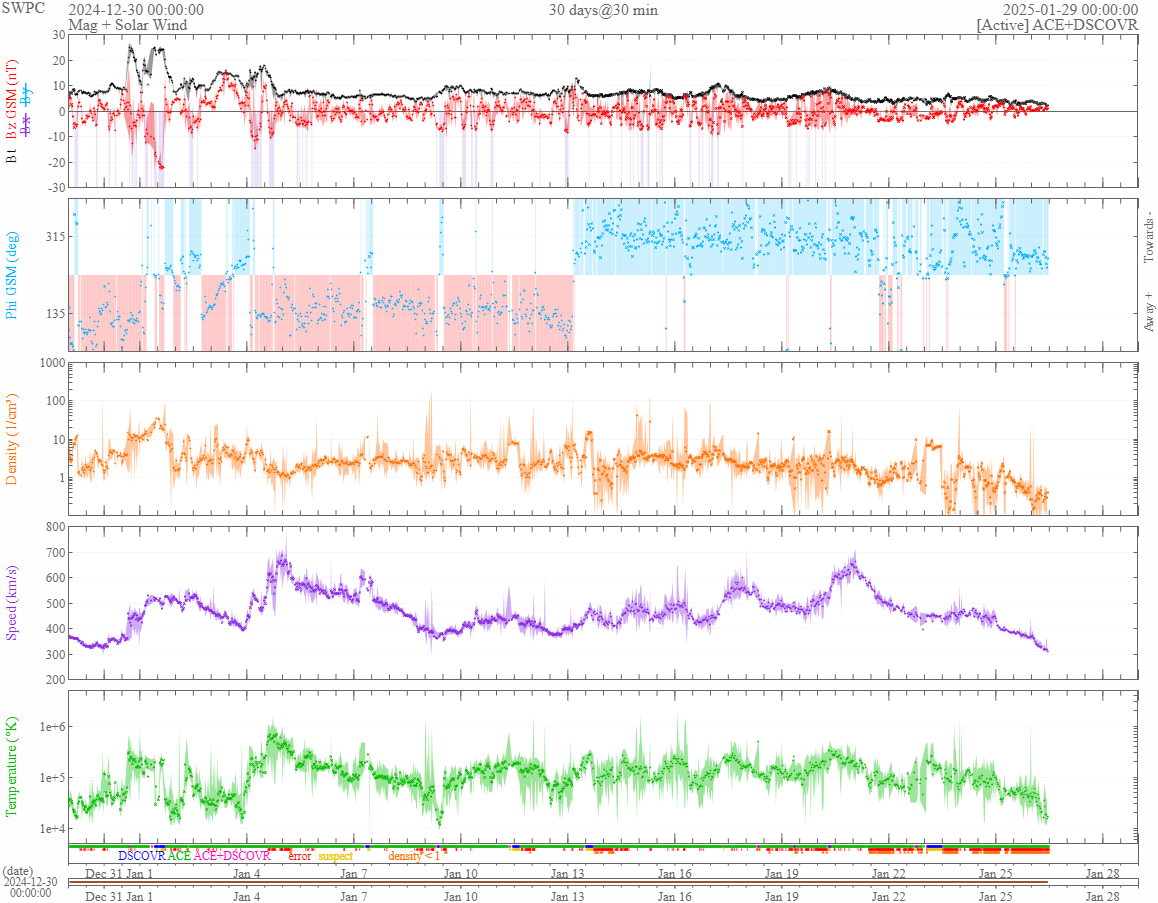Click the 'Mag + Solar Wind' title
1158x903 pixels.
(x=128, y=24)
